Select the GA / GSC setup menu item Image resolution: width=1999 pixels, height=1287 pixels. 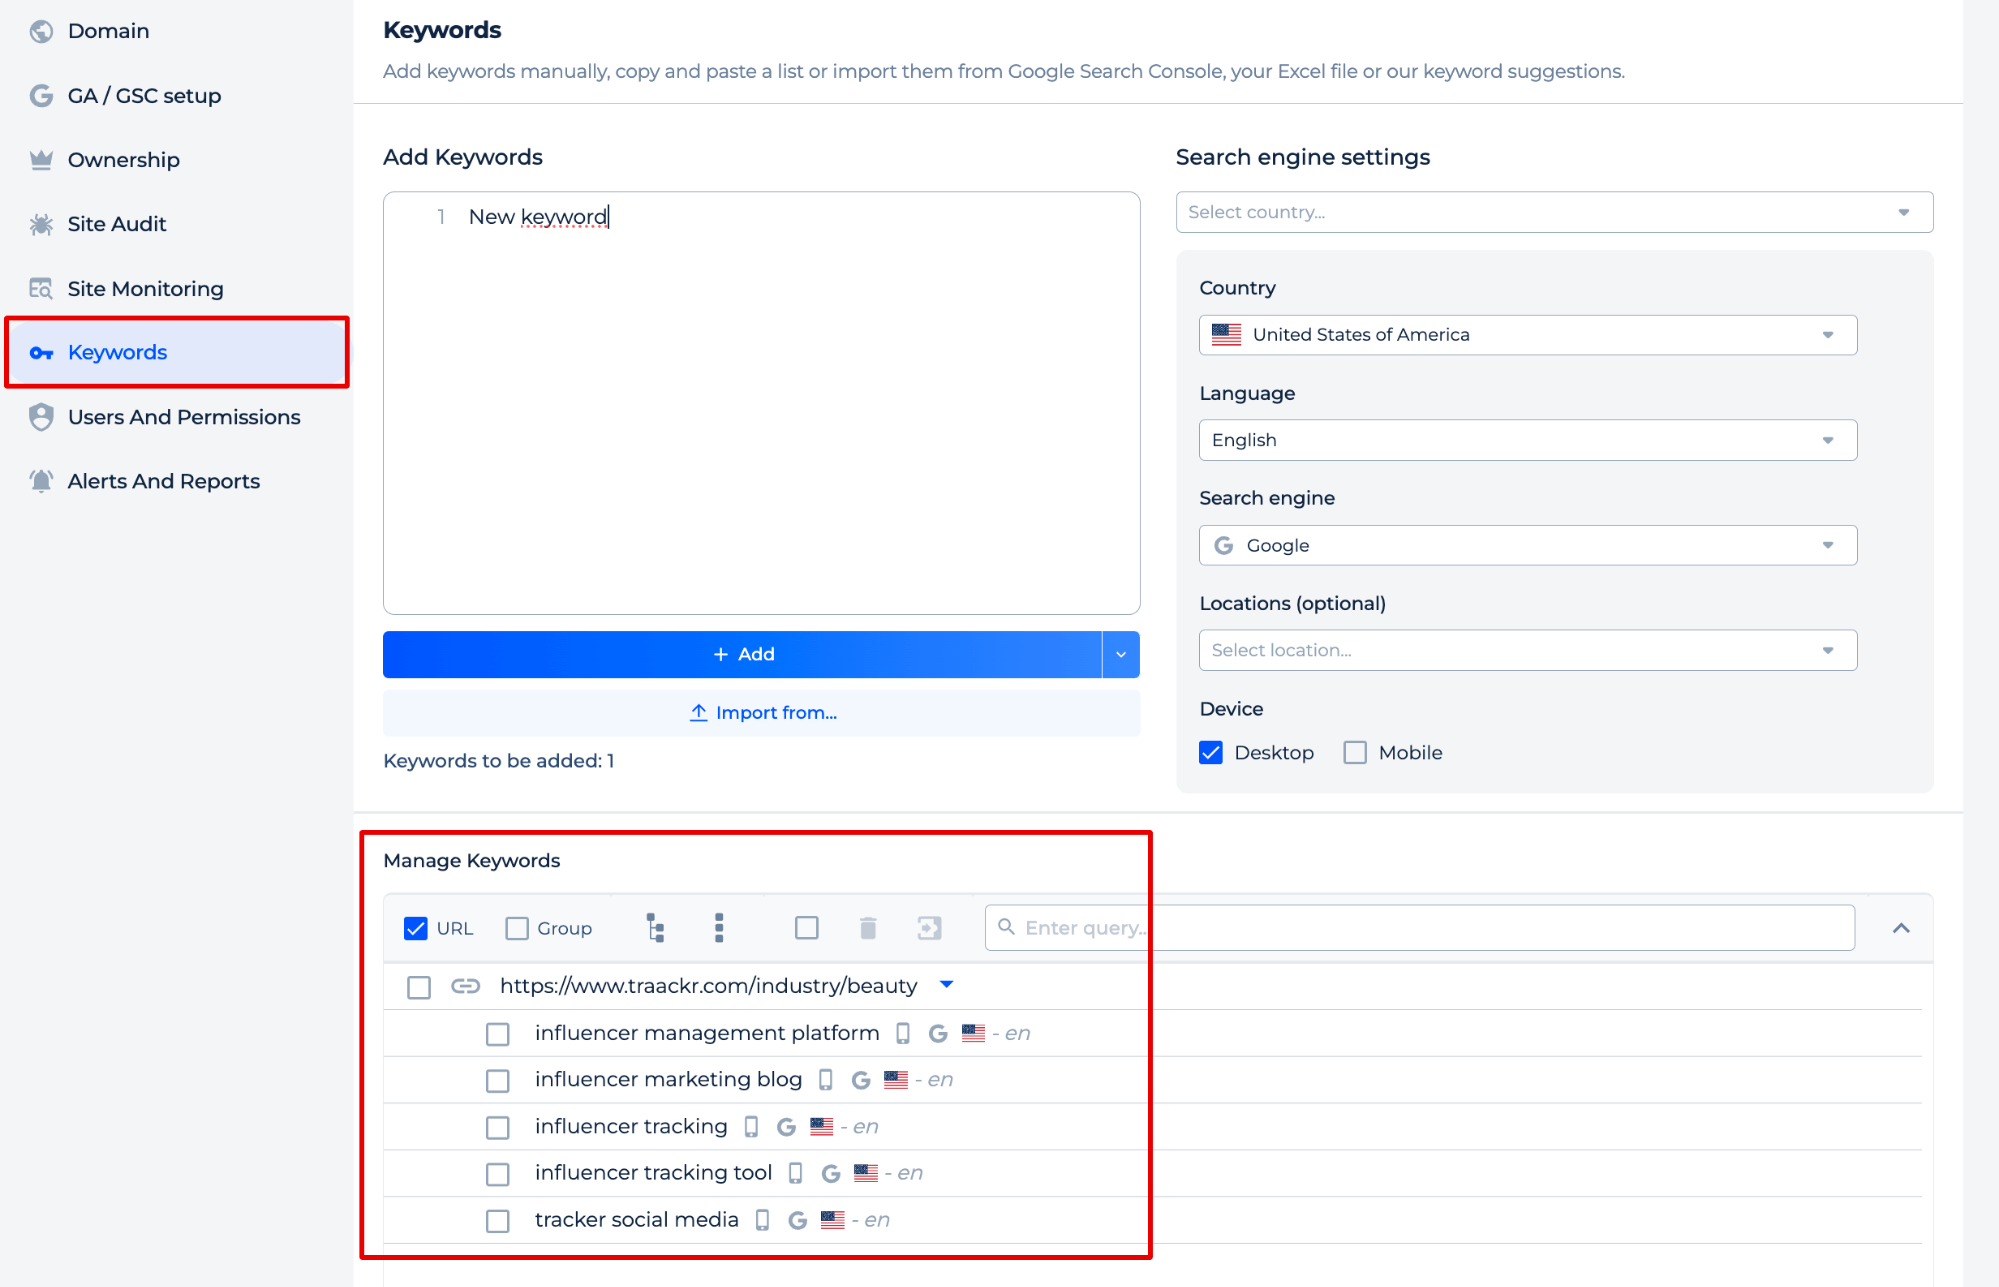coord(144,95)
